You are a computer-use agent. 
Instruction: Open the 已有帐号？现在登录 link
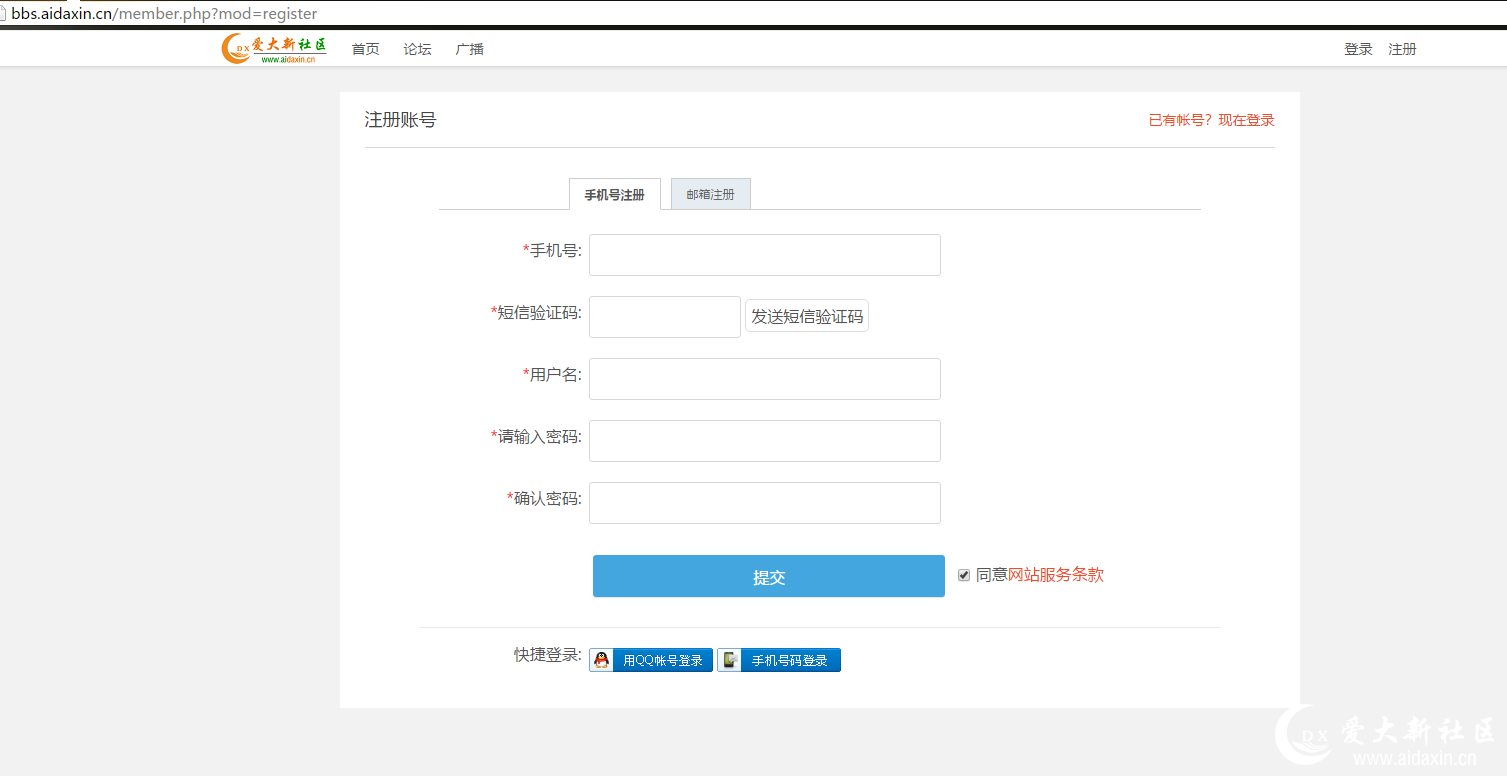point(1211,120)
